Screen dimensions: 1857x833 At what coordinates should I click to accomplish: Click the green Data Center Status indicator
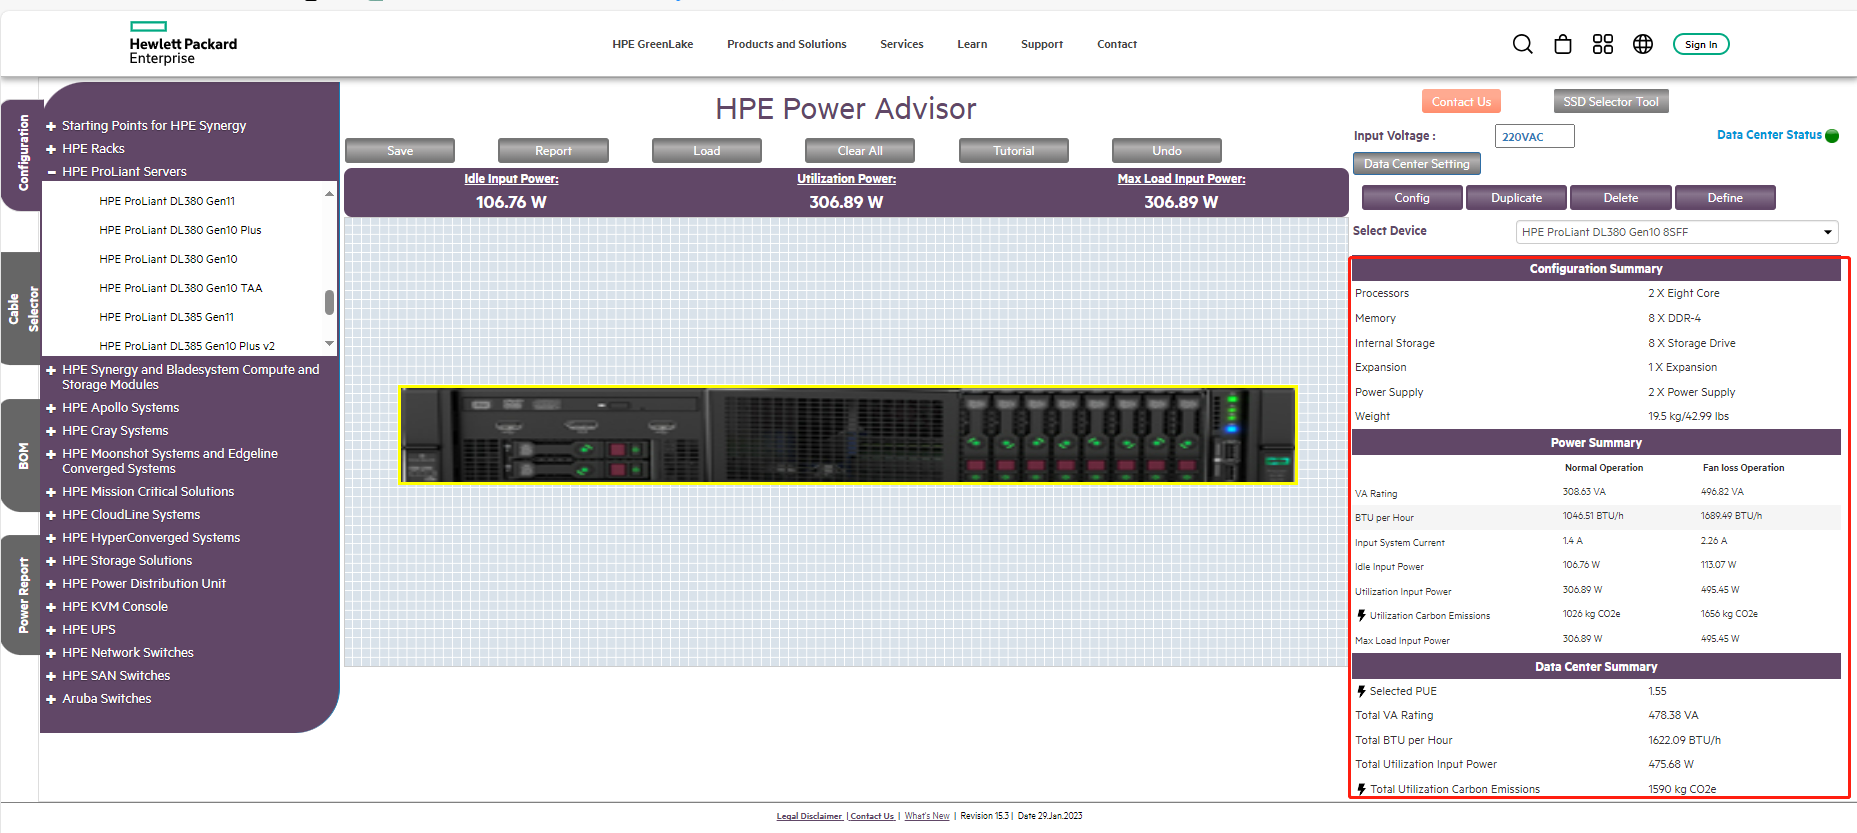click(x=1832, y=136)
